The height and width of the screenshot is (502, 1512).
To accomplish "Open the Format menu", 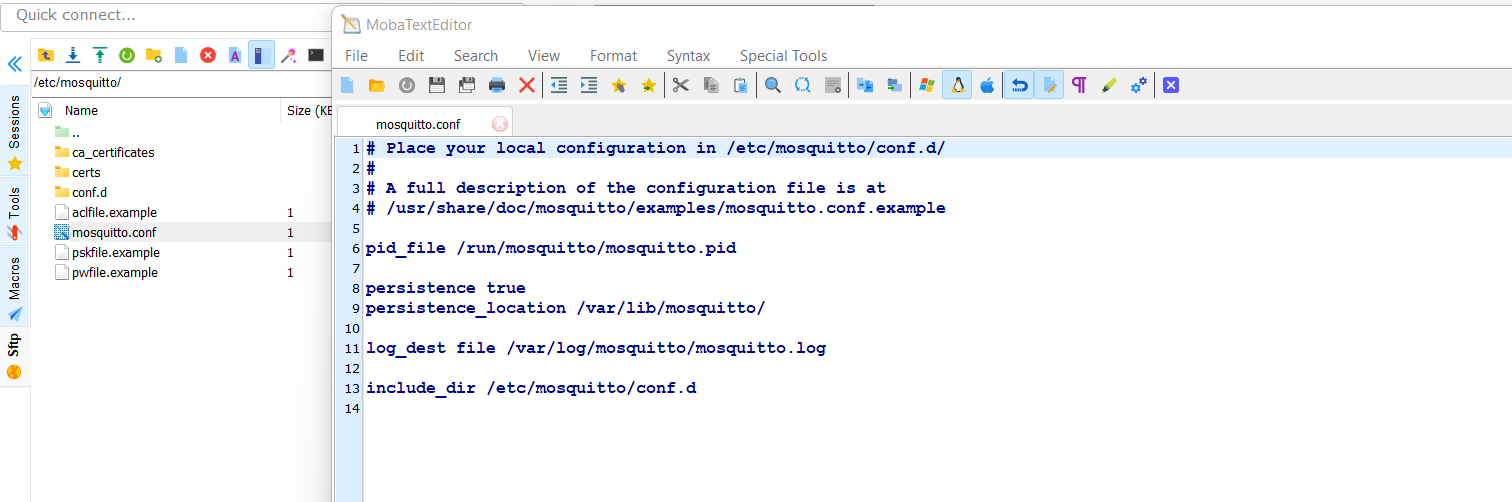I will pos(613,56).
